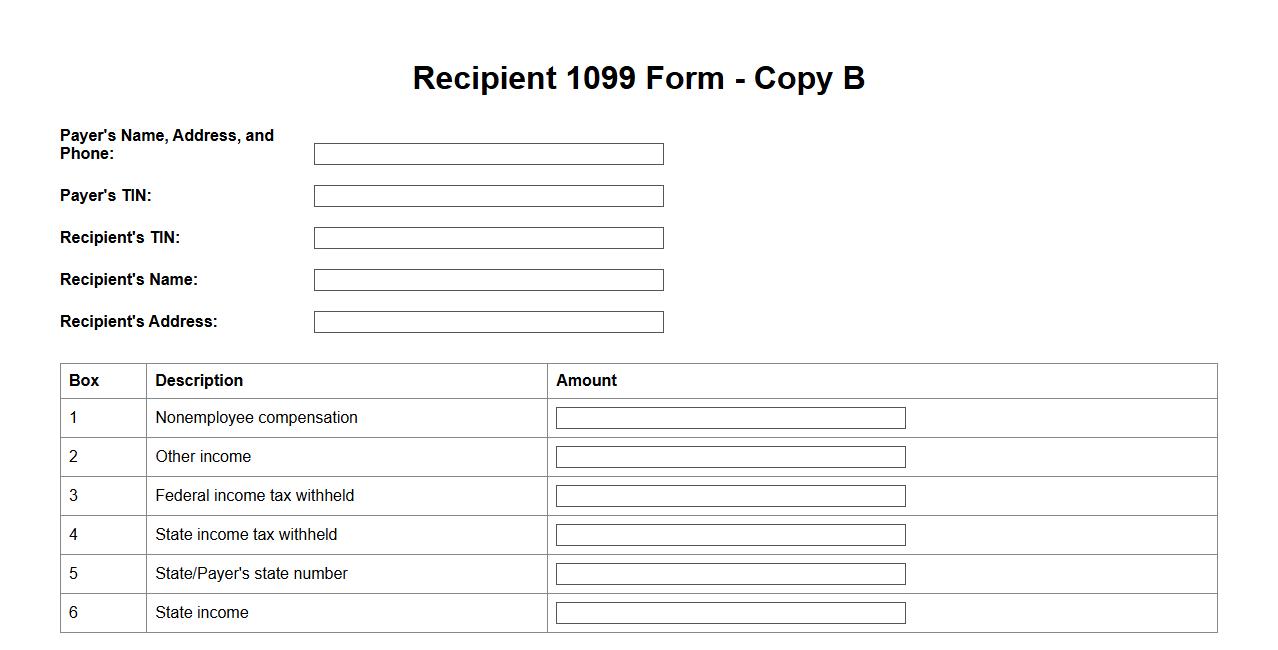Click the Recipient's Address label

[x=138, y=322]
